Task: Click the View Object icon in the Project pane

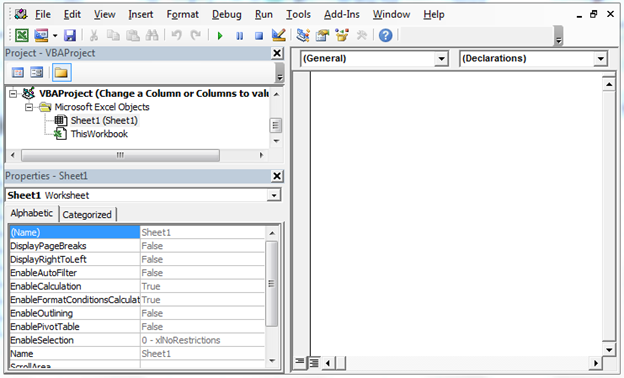Action: pyautogui.click(x=37, y=72)
